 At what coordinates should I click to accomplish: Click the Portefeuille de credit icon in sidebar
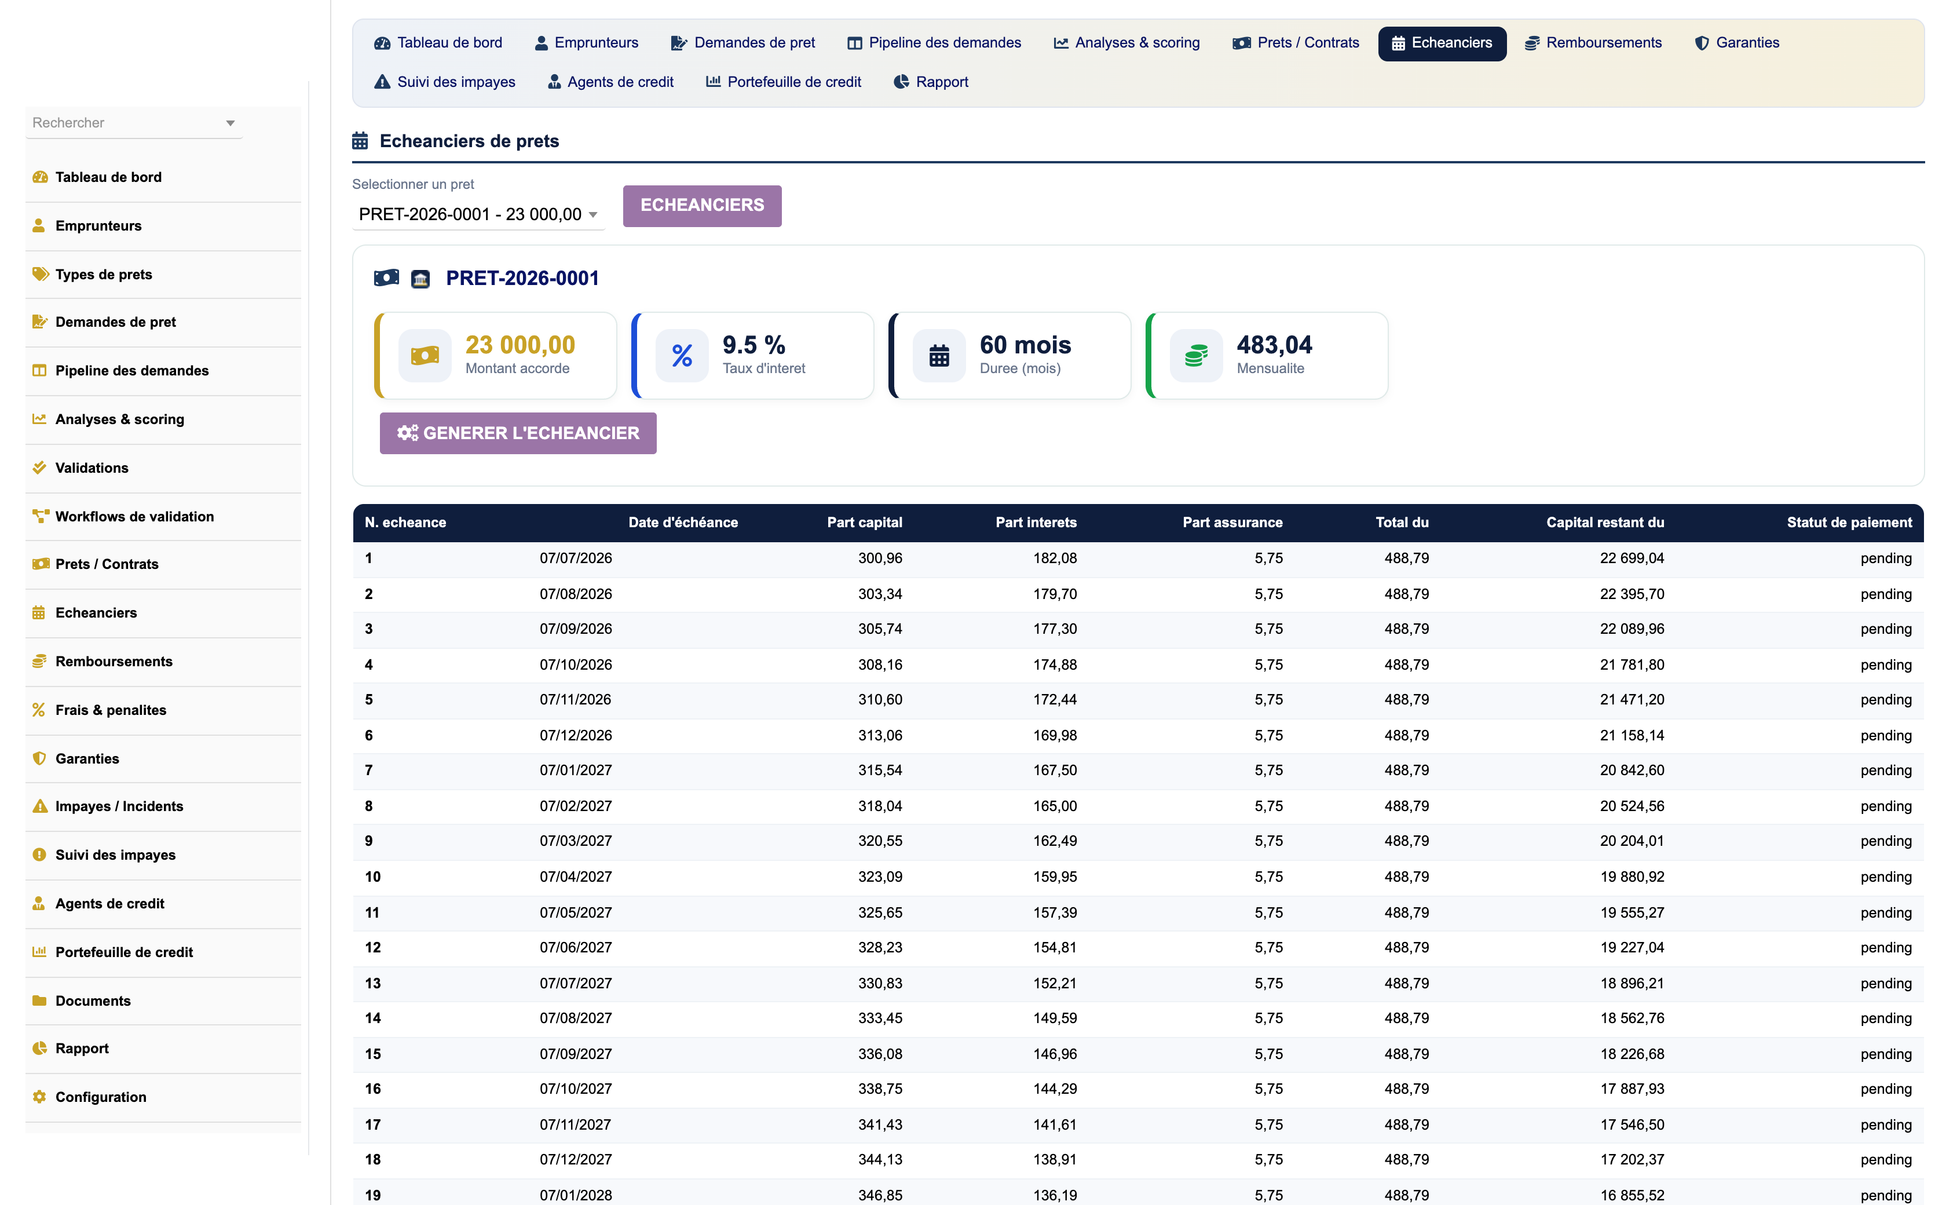coord(40,952)
